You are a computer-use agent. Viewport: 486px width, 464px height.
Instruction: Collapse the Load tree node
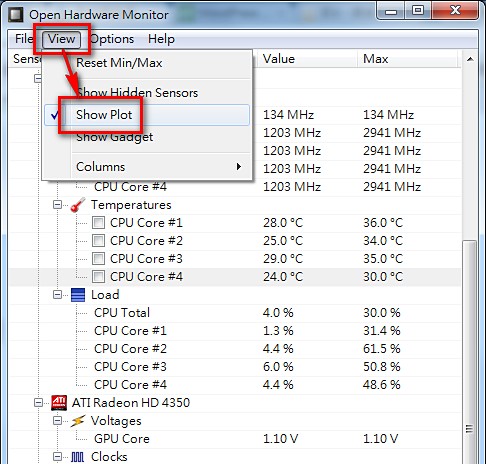pyautogui.click(x=58, y=295)
